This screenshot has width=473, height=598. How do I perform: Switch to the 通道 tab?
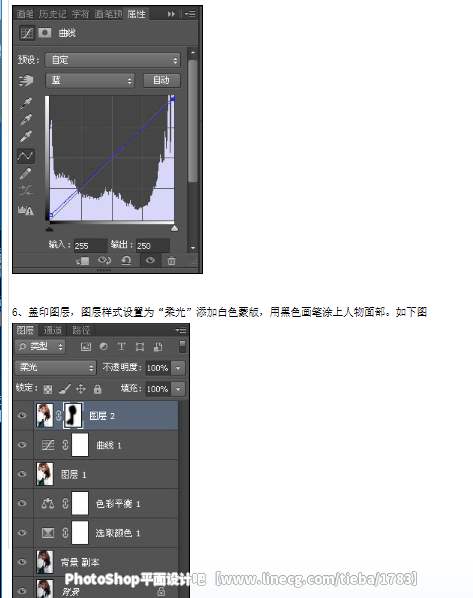pos(53,330)
